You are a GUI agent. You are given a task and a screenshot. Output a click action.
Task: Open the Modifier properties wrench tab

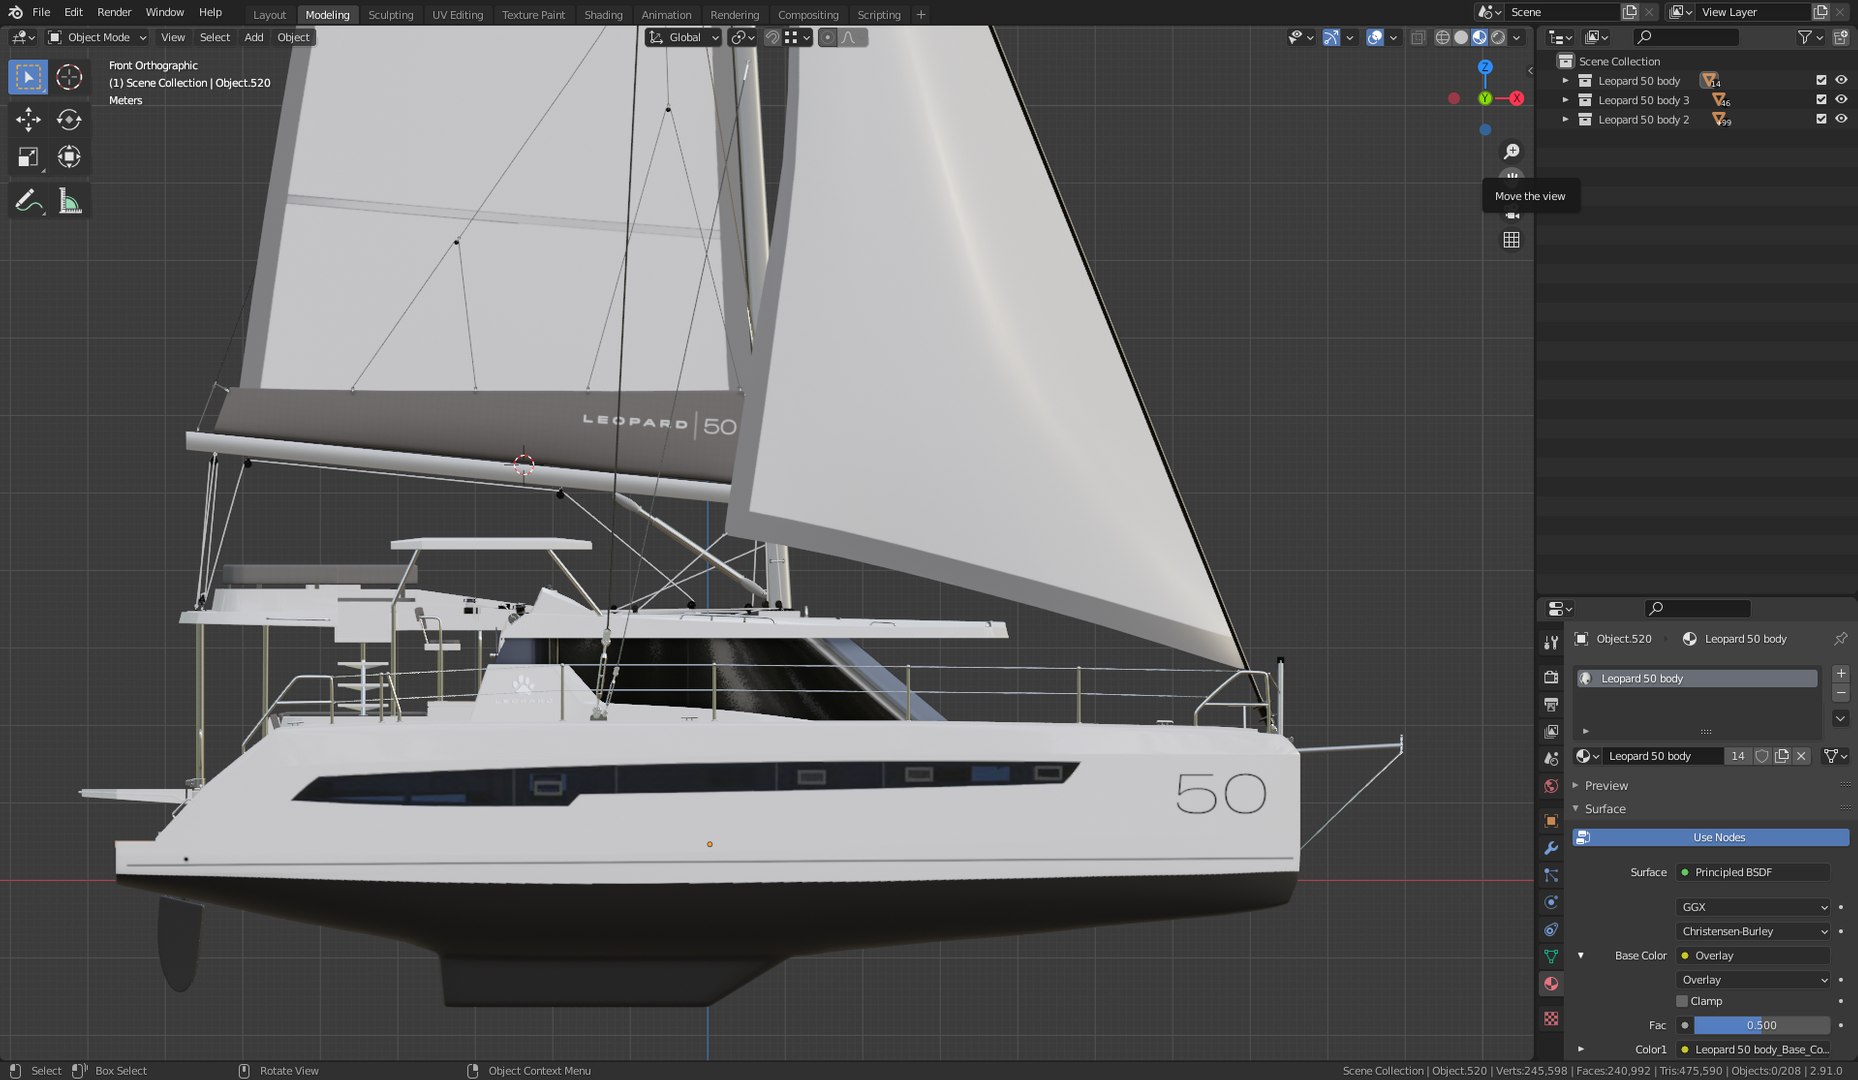pos(1551,848)
